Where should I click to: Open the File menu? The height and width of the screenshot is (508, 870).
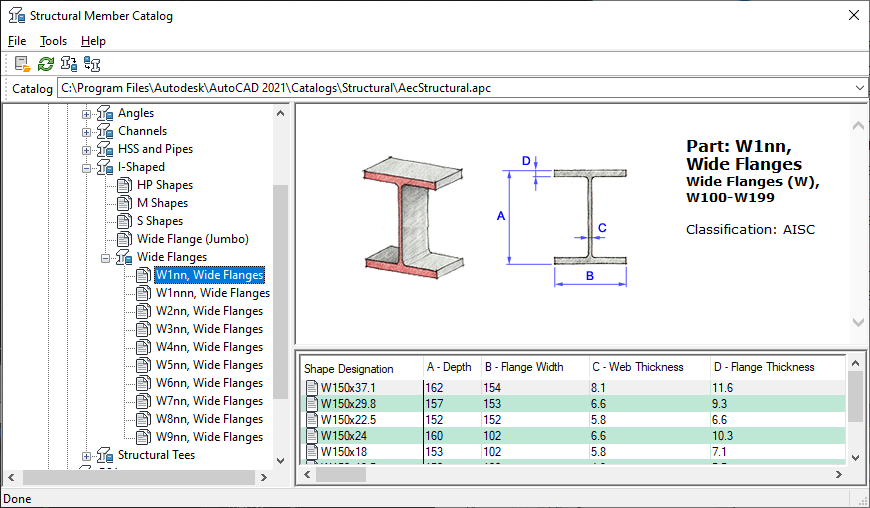coord(17,41)
